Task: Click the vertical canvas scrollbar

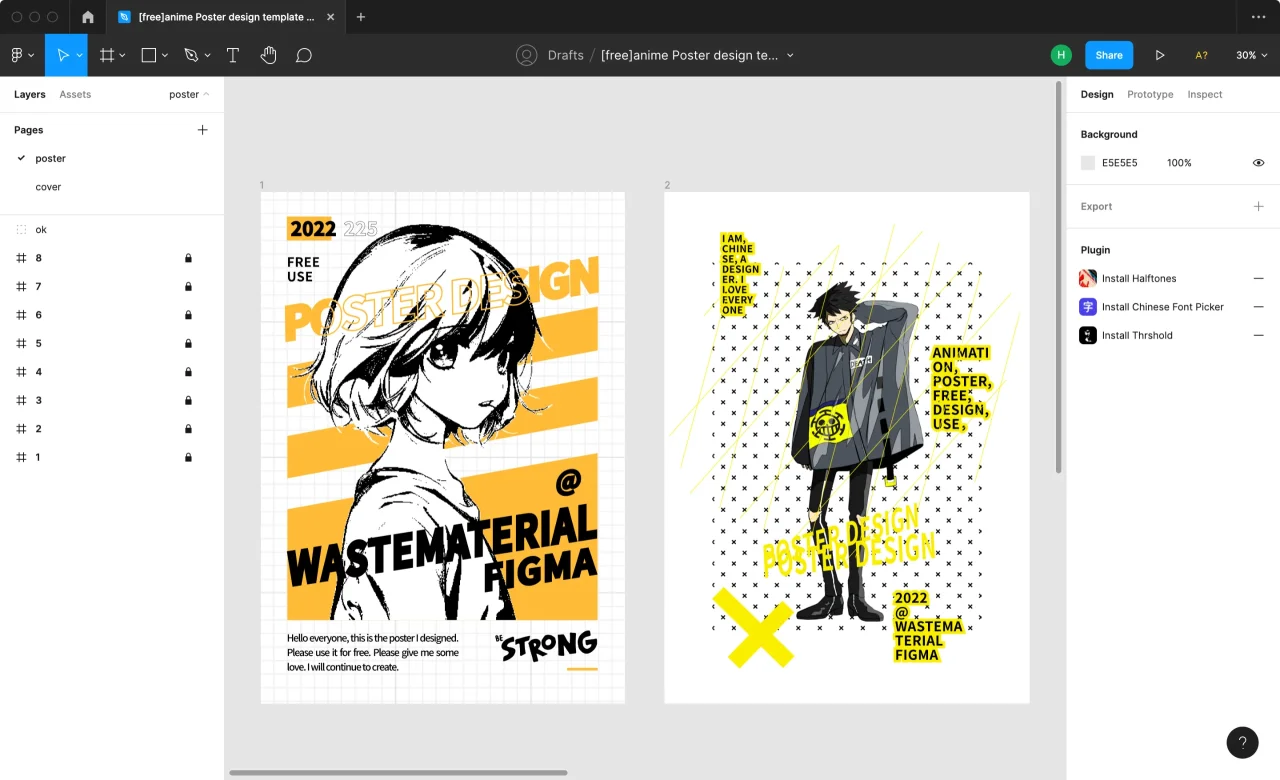Action: click(1059, 277)
